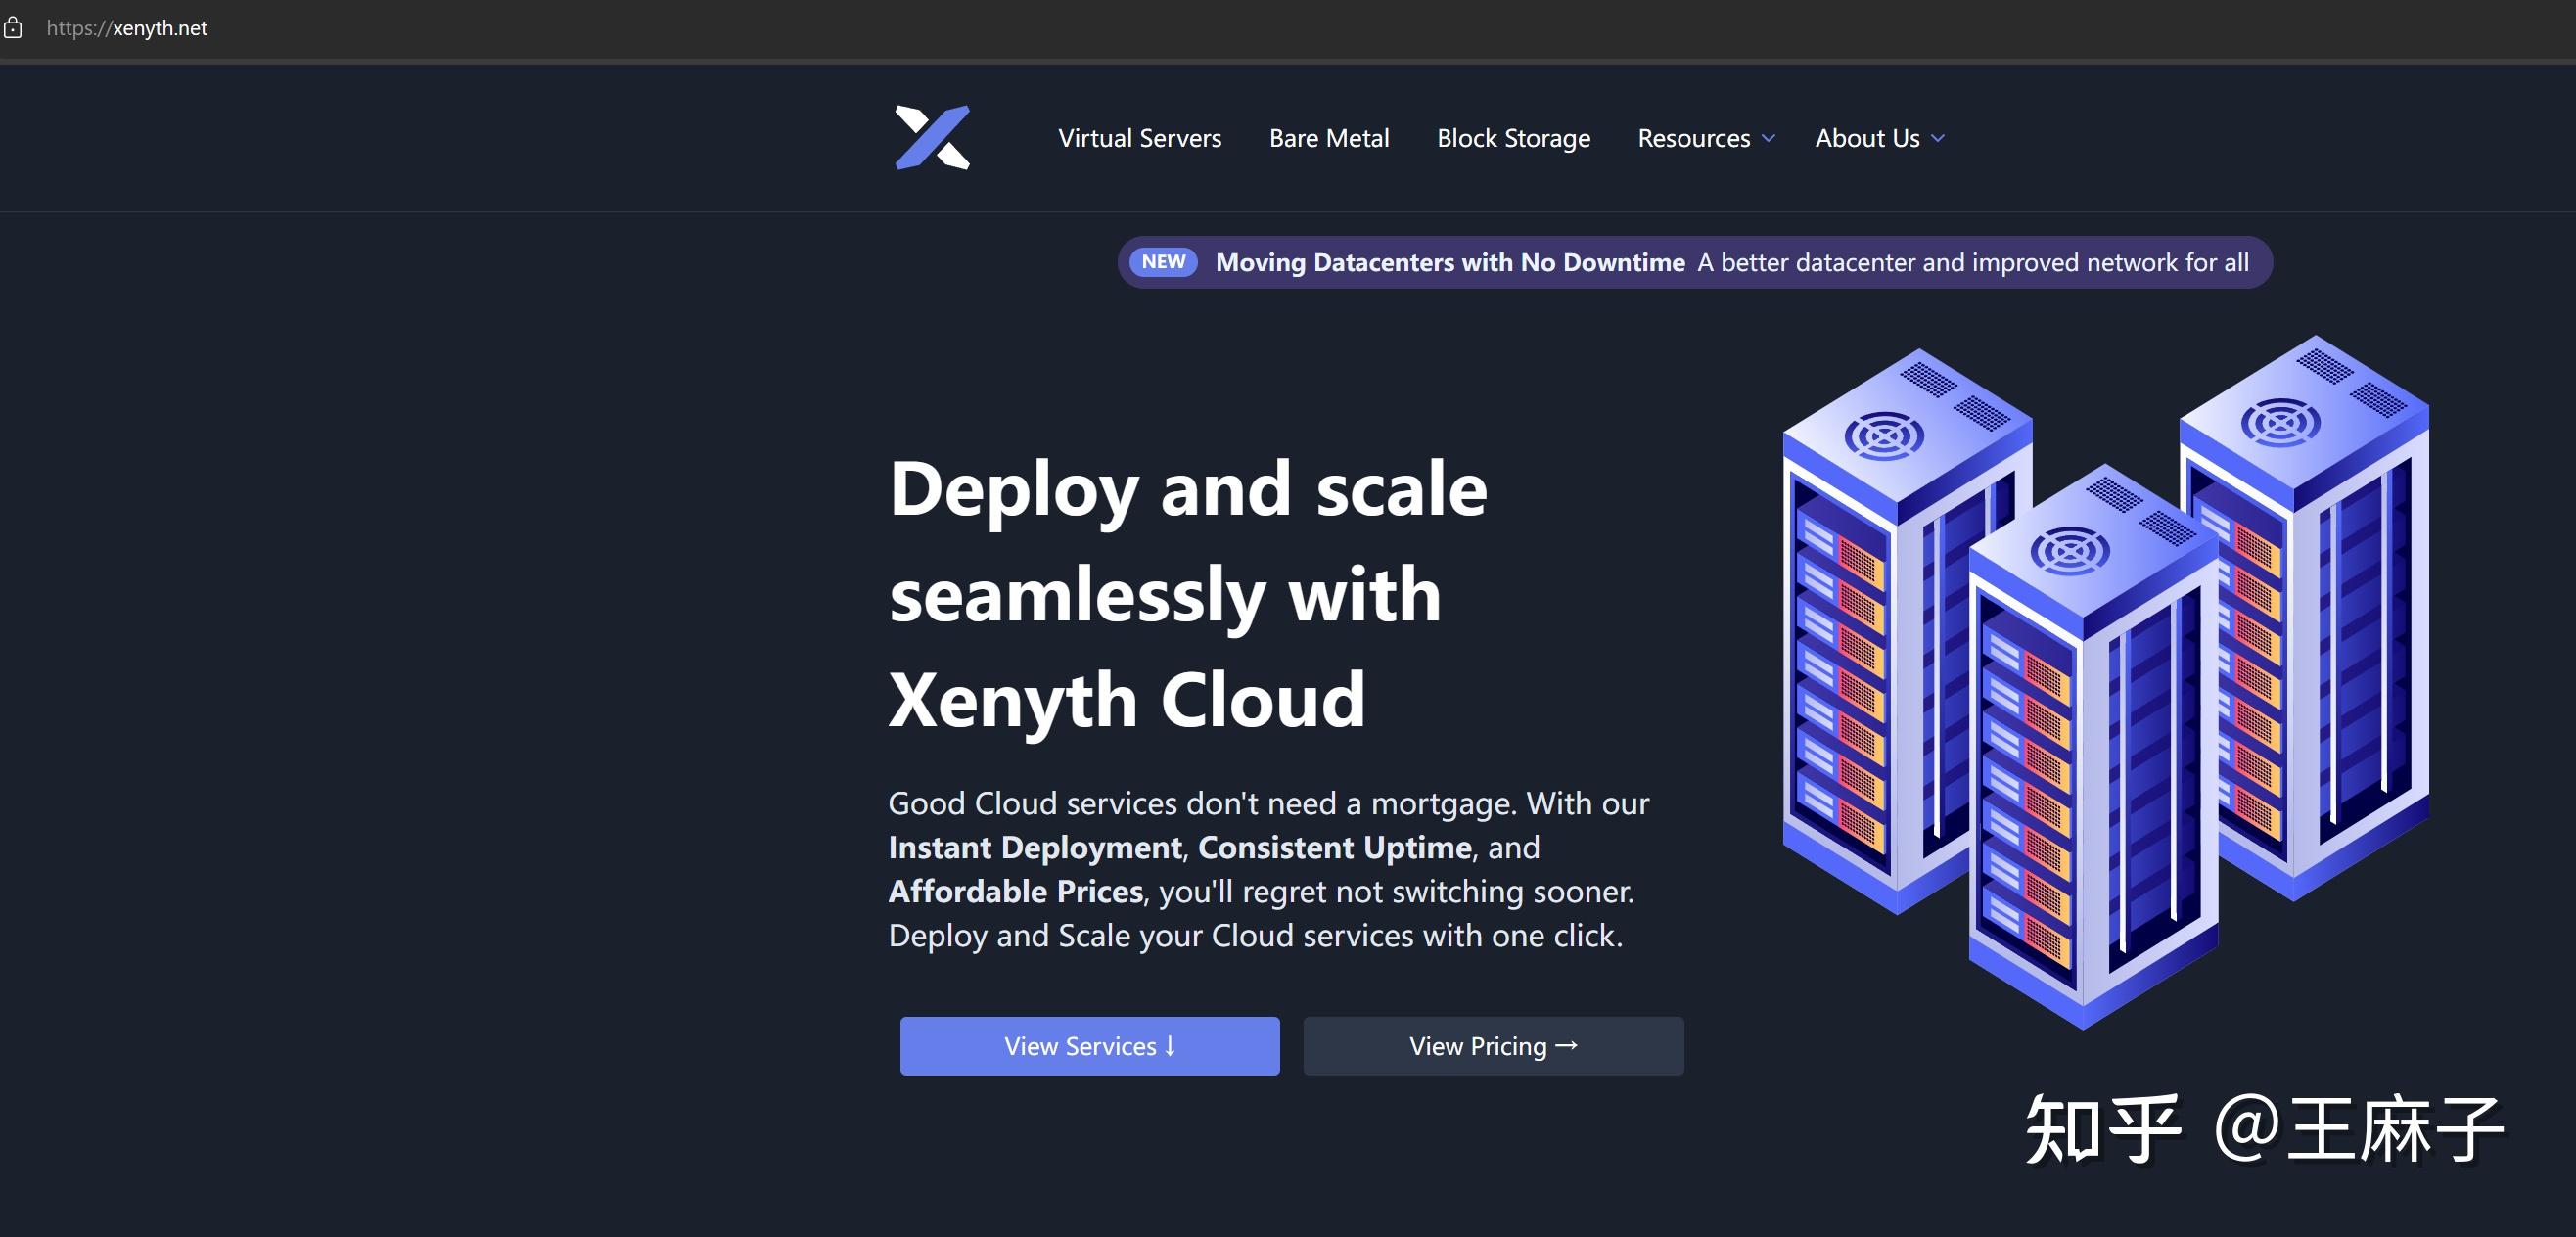Click the server racks illustration
This screenshot has height=1237, width=2576.
pyautogui.click(x=2105, y=682)
